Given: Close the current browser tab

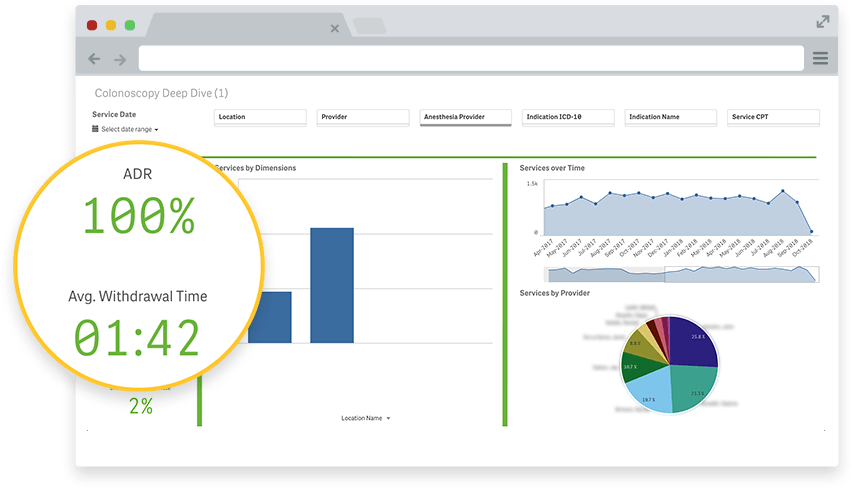Looking at the screenshot, I should click(x=335, y=28).
